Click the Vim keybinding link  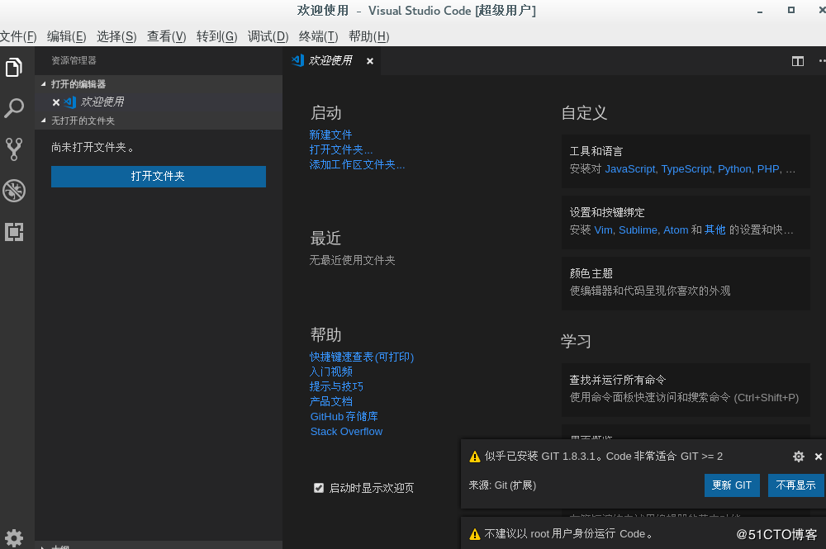pyautogui.click(x=603, y=230)
